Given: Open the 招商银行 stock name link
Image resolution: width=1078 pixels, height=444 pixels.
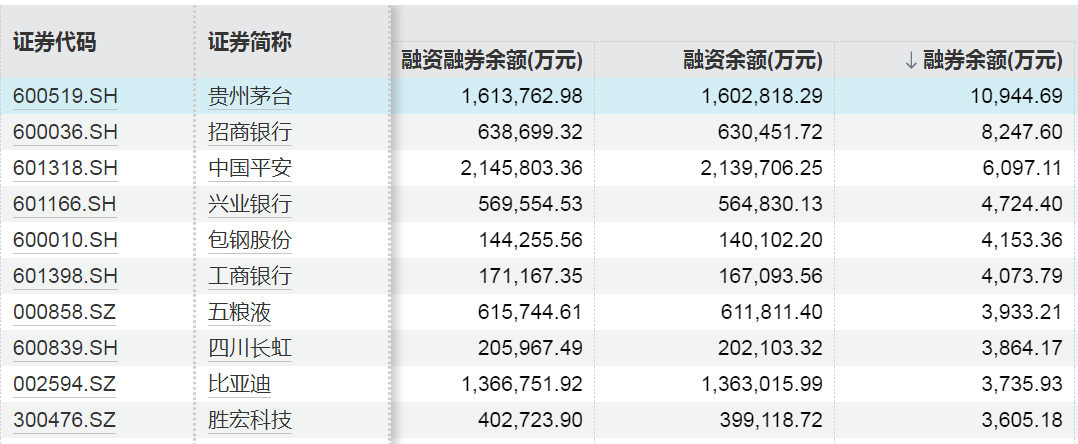Looking at the screenshot, I should [x=250, y=132].
